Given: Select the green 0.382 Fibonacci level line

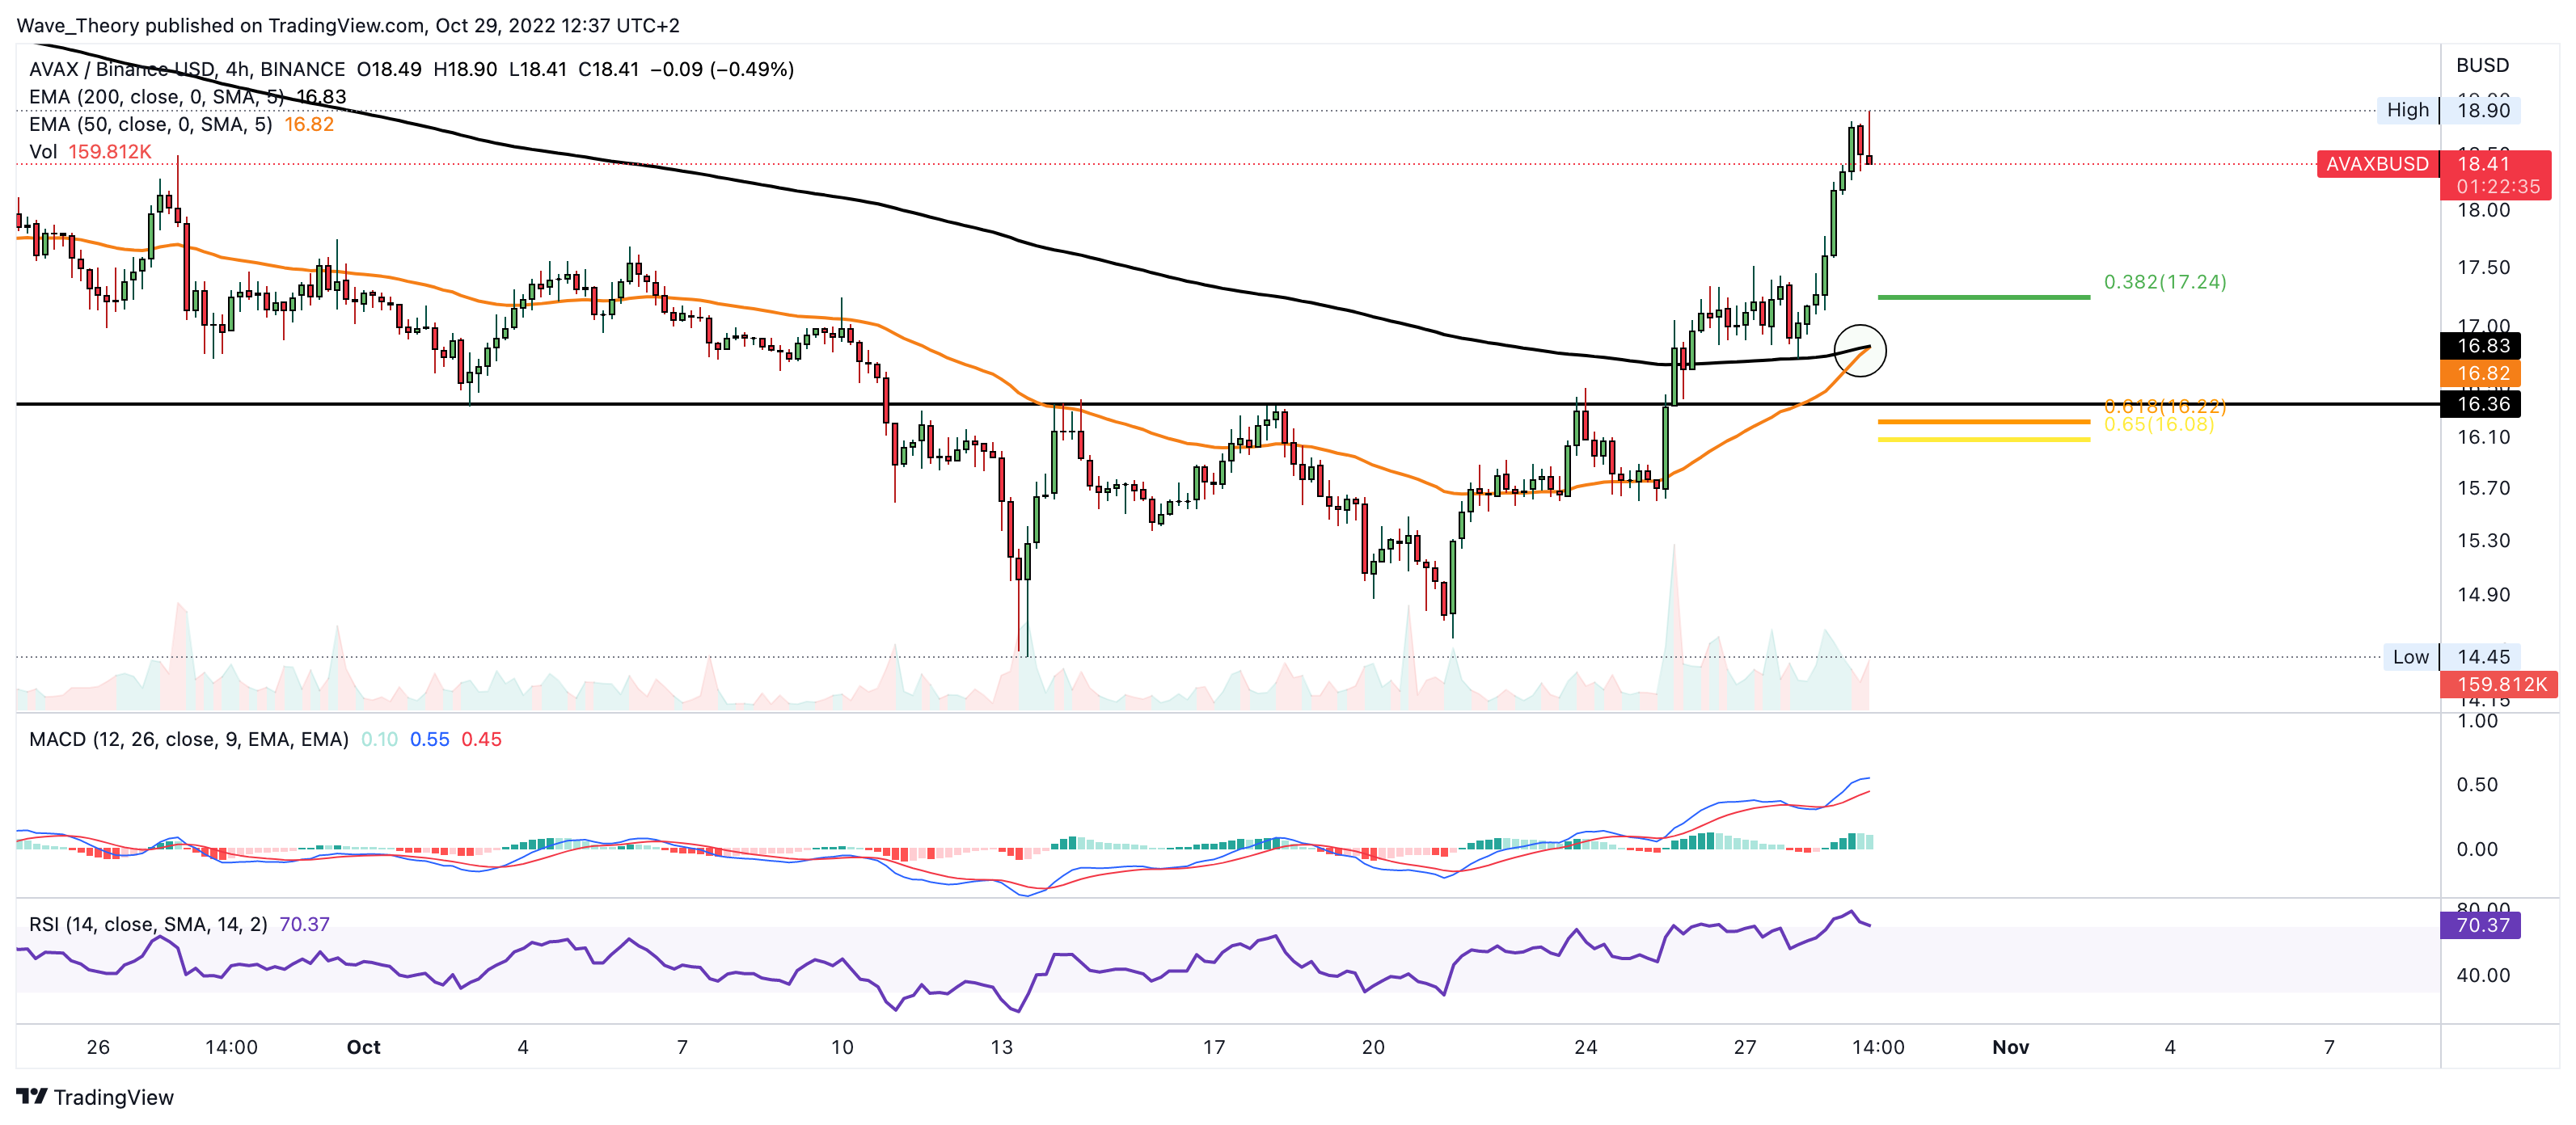Looking at the screenshot, I should tap(1983, 297).
